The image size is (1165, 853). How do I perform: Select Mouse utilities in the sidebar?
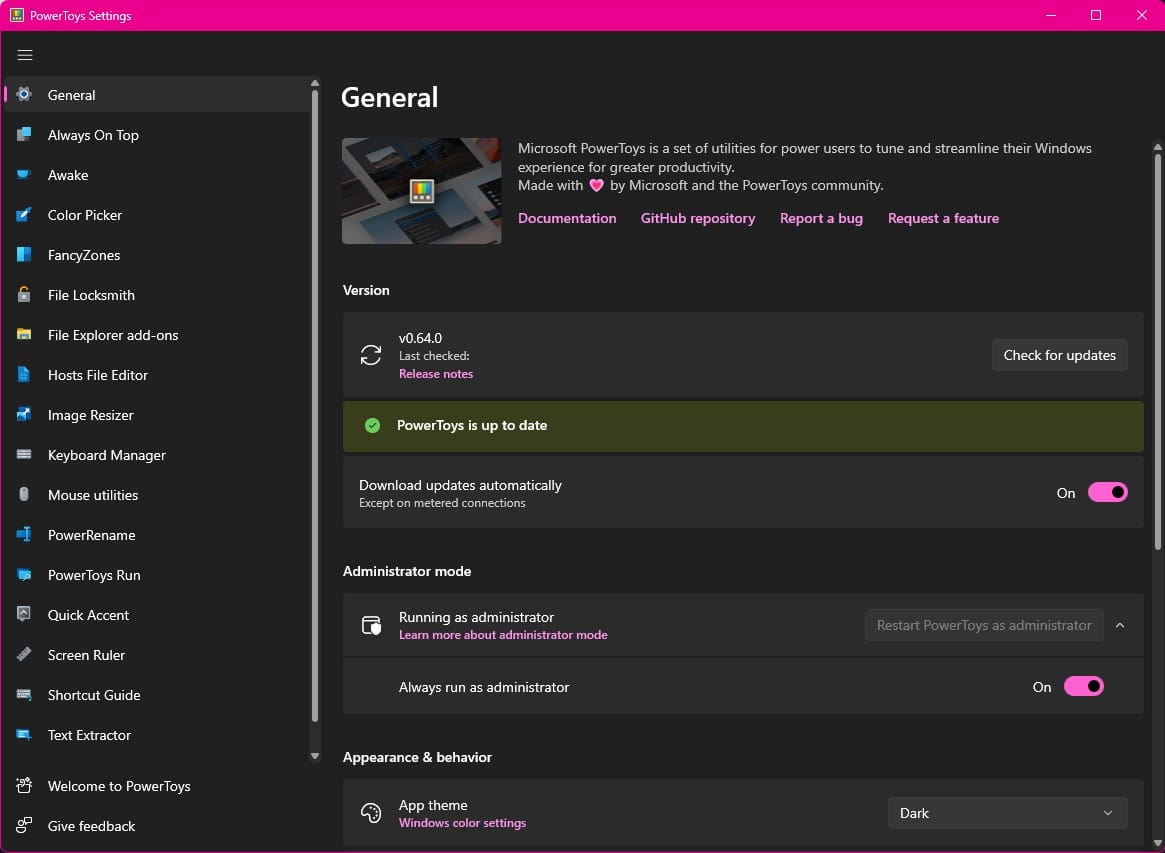coord(23,495)
